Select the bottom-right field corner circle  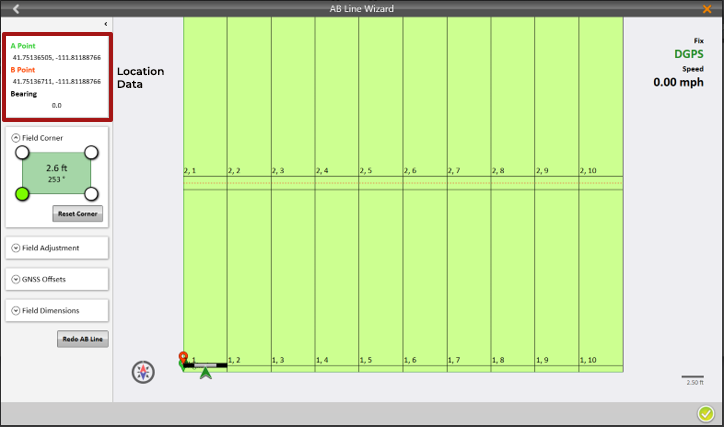click(91, 193)
